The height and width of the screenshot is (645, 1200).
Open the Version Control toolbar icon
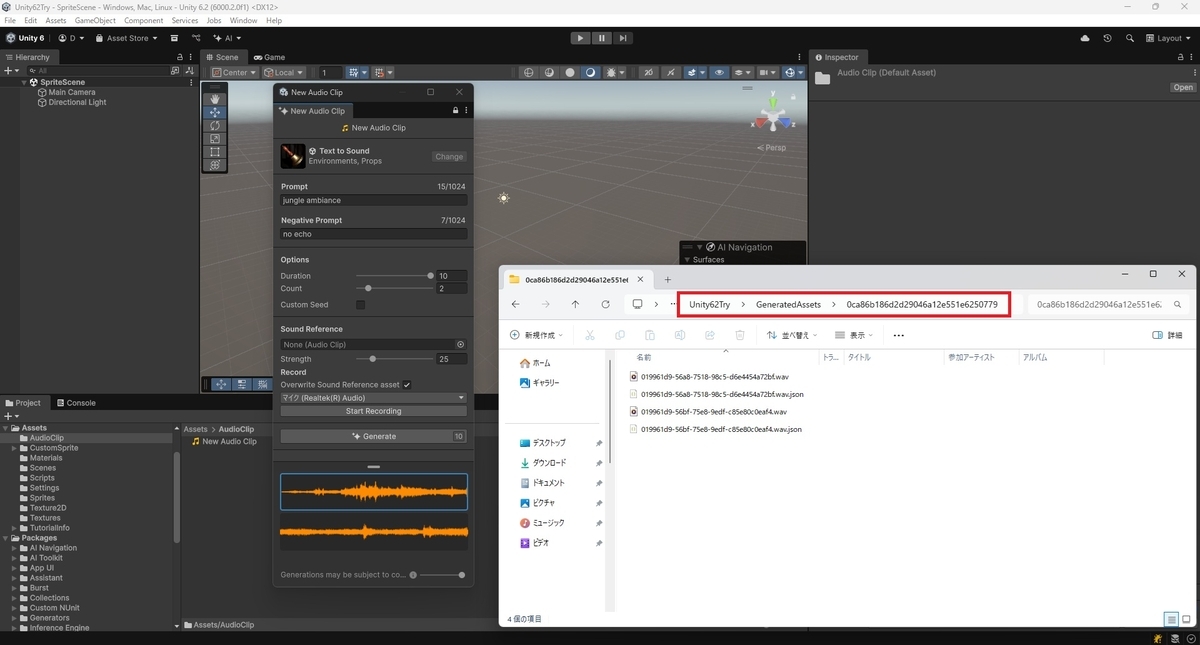pyautogui.click(x=196, y=38)
